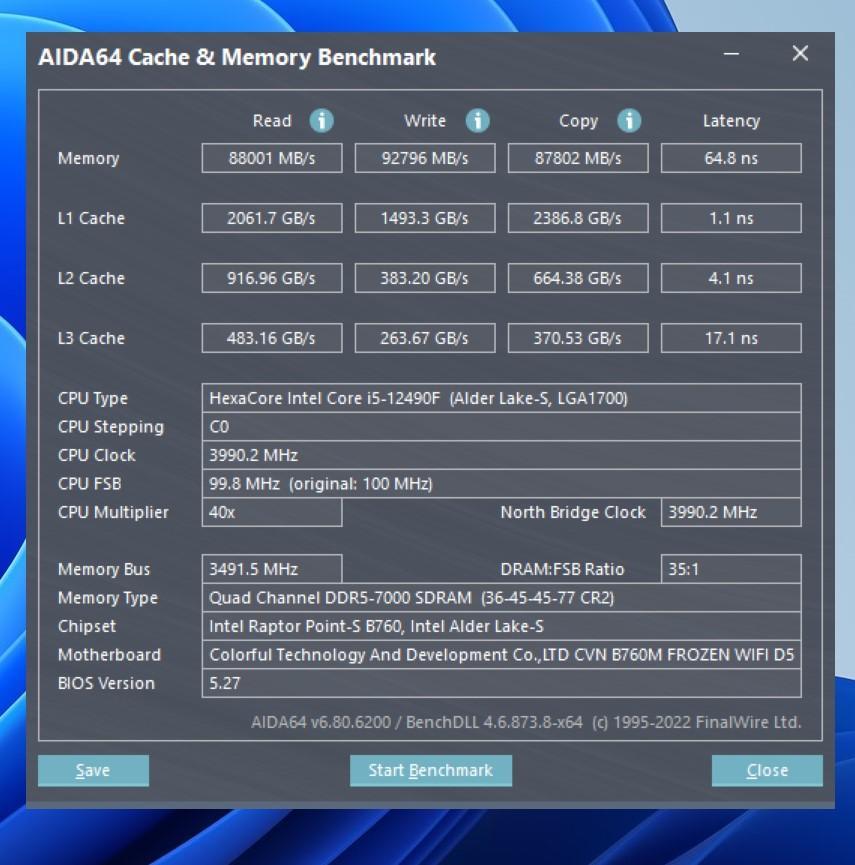Minimize the AIDA64 benchmark window
Viewport: 855px width, 865px height.
tap(731, 54)
